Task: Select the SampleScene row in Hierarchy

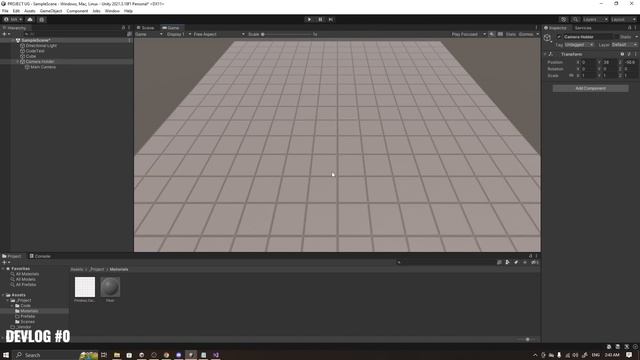Action: pos(67,40)
